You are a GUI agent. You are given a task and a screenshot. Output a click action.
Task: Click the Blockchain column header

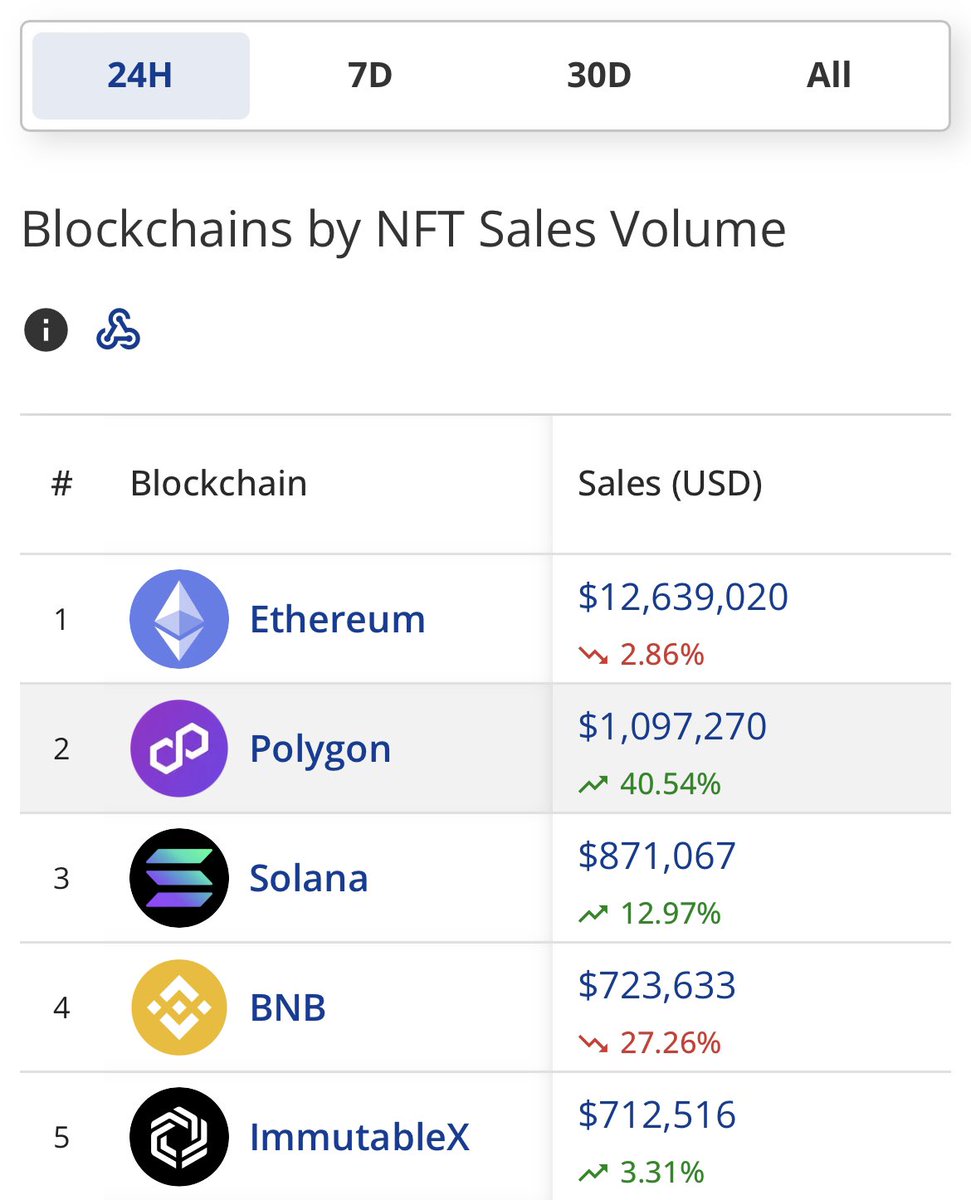[x=218, y=484]
